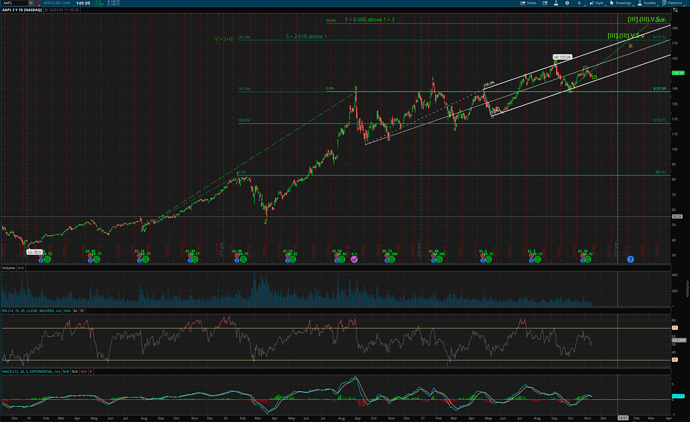Open the symbol selector dropdown arrow

[x=31, y=3]
